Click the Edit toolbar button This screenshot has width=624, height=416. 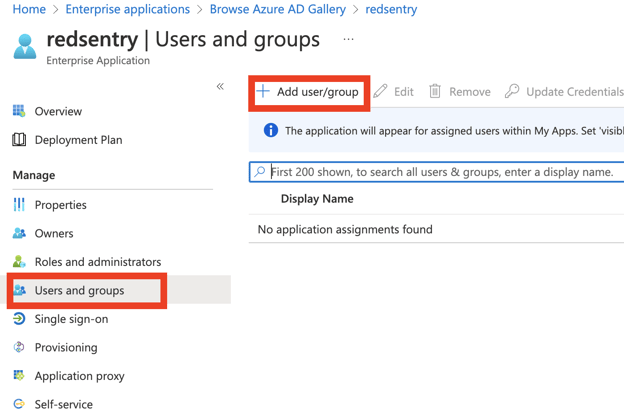click(x=394, y=92)
